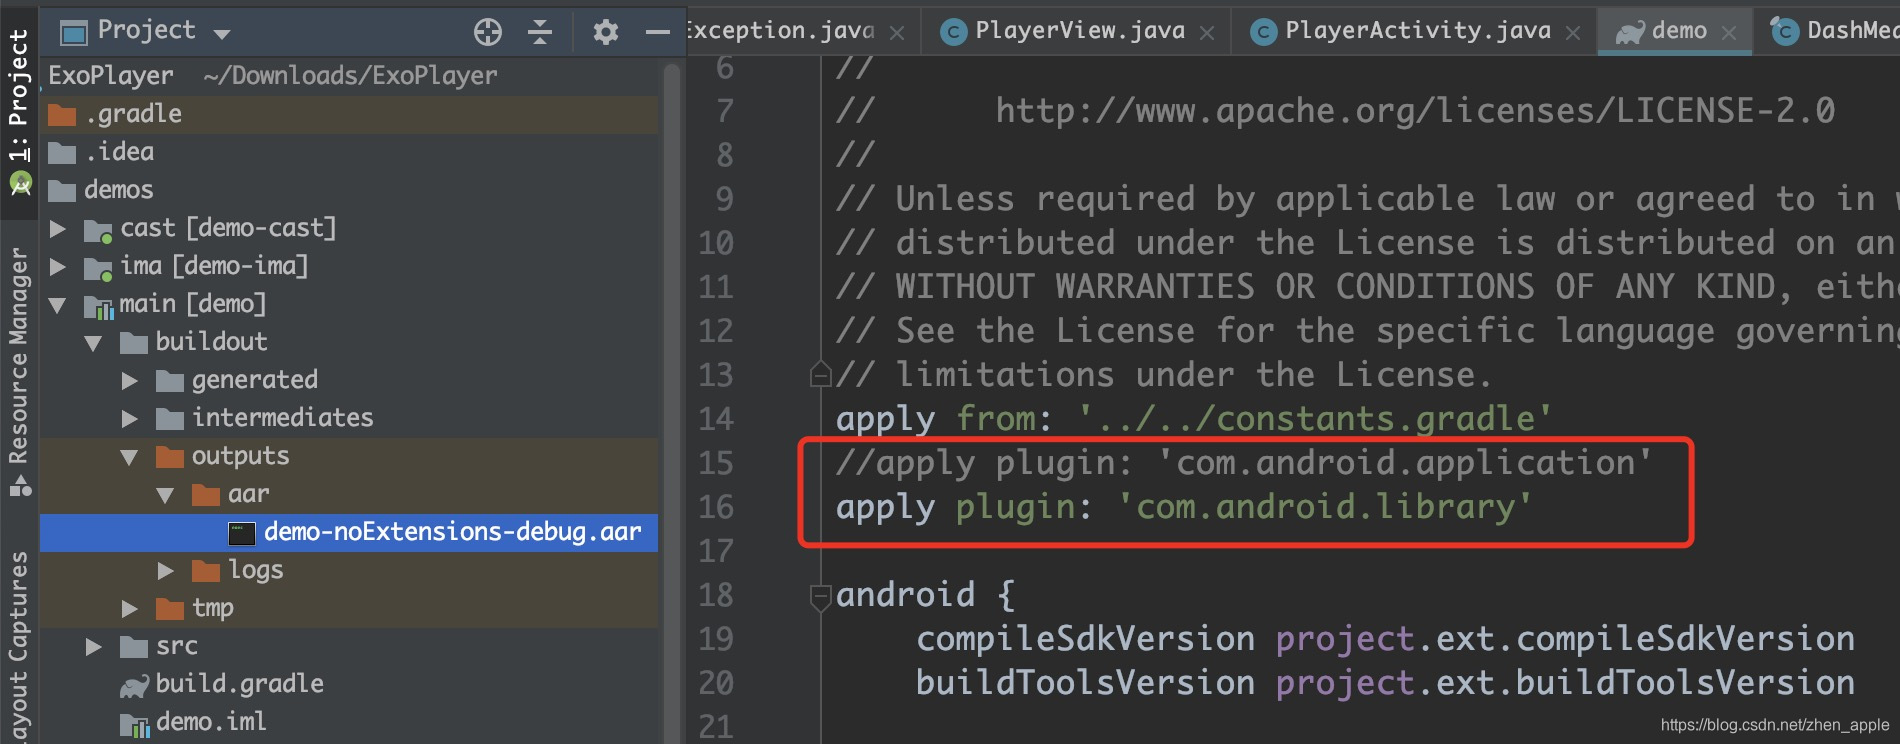Click the aar folder icon
This screenshot has width=1900, height=744.
pyautogui.click(x=206, y=495)
